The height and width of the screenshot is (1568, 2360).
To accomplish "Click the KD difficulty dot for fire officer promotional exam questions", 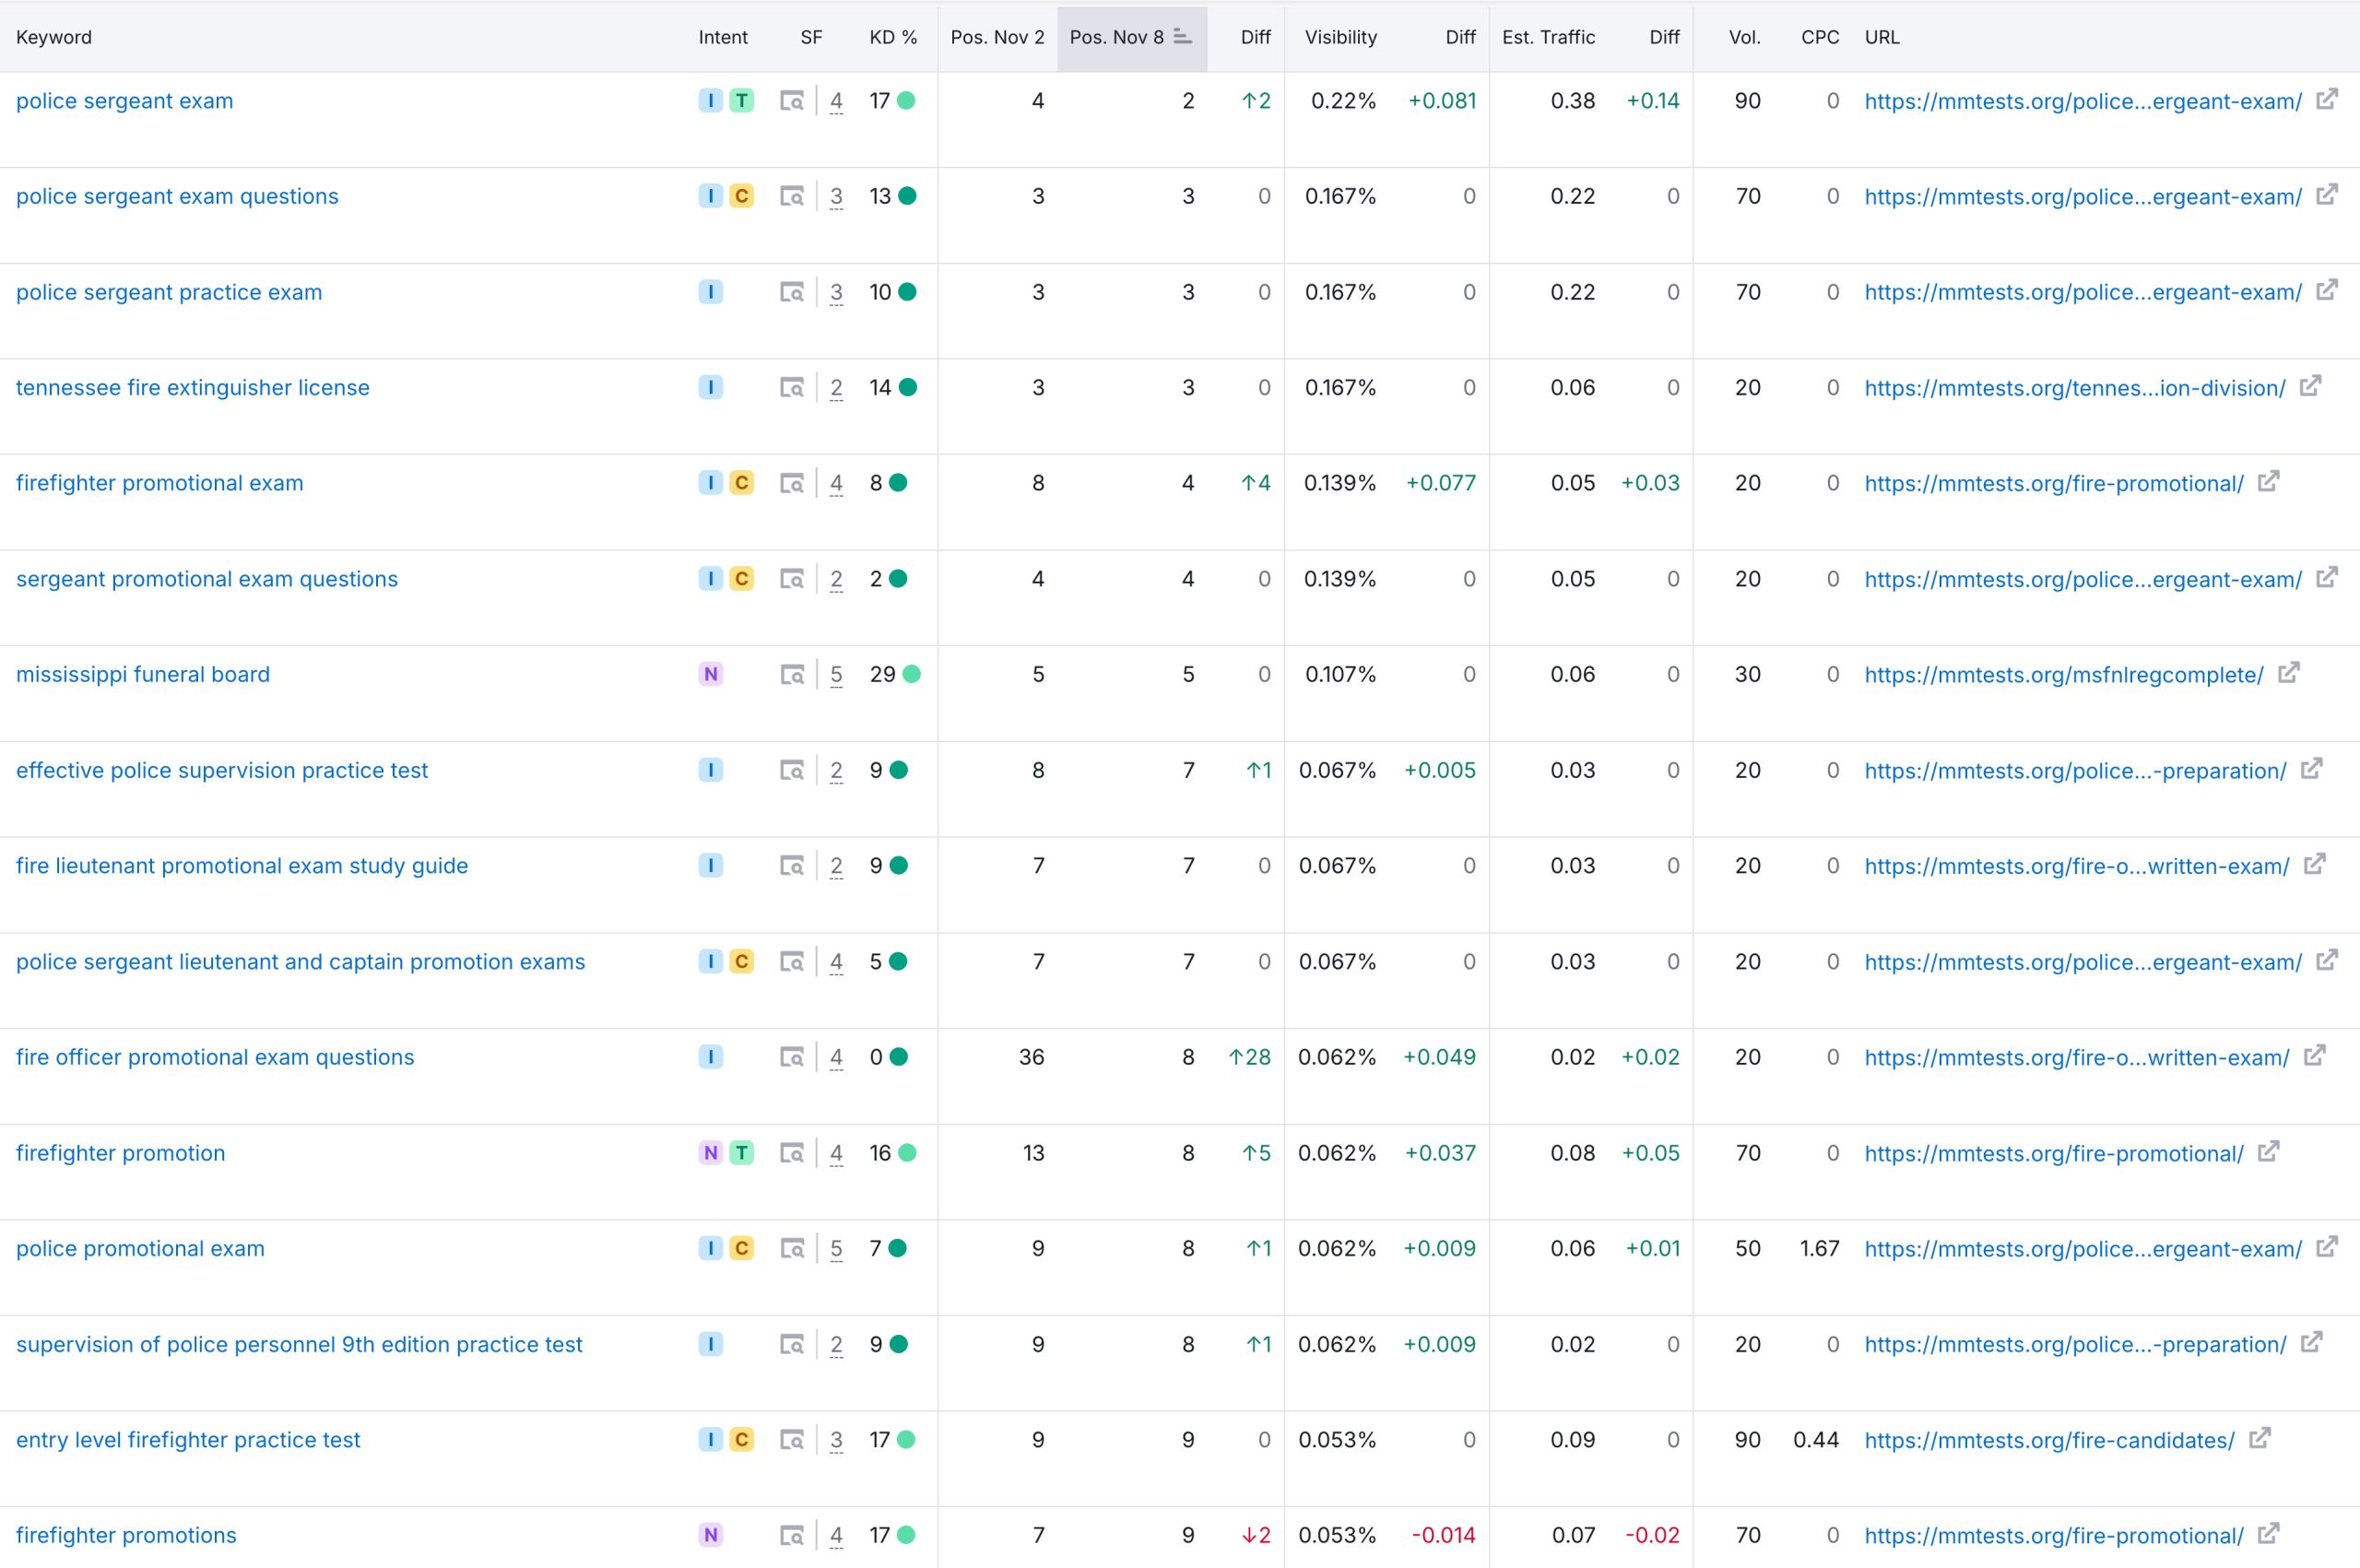I will (899, 1056).
